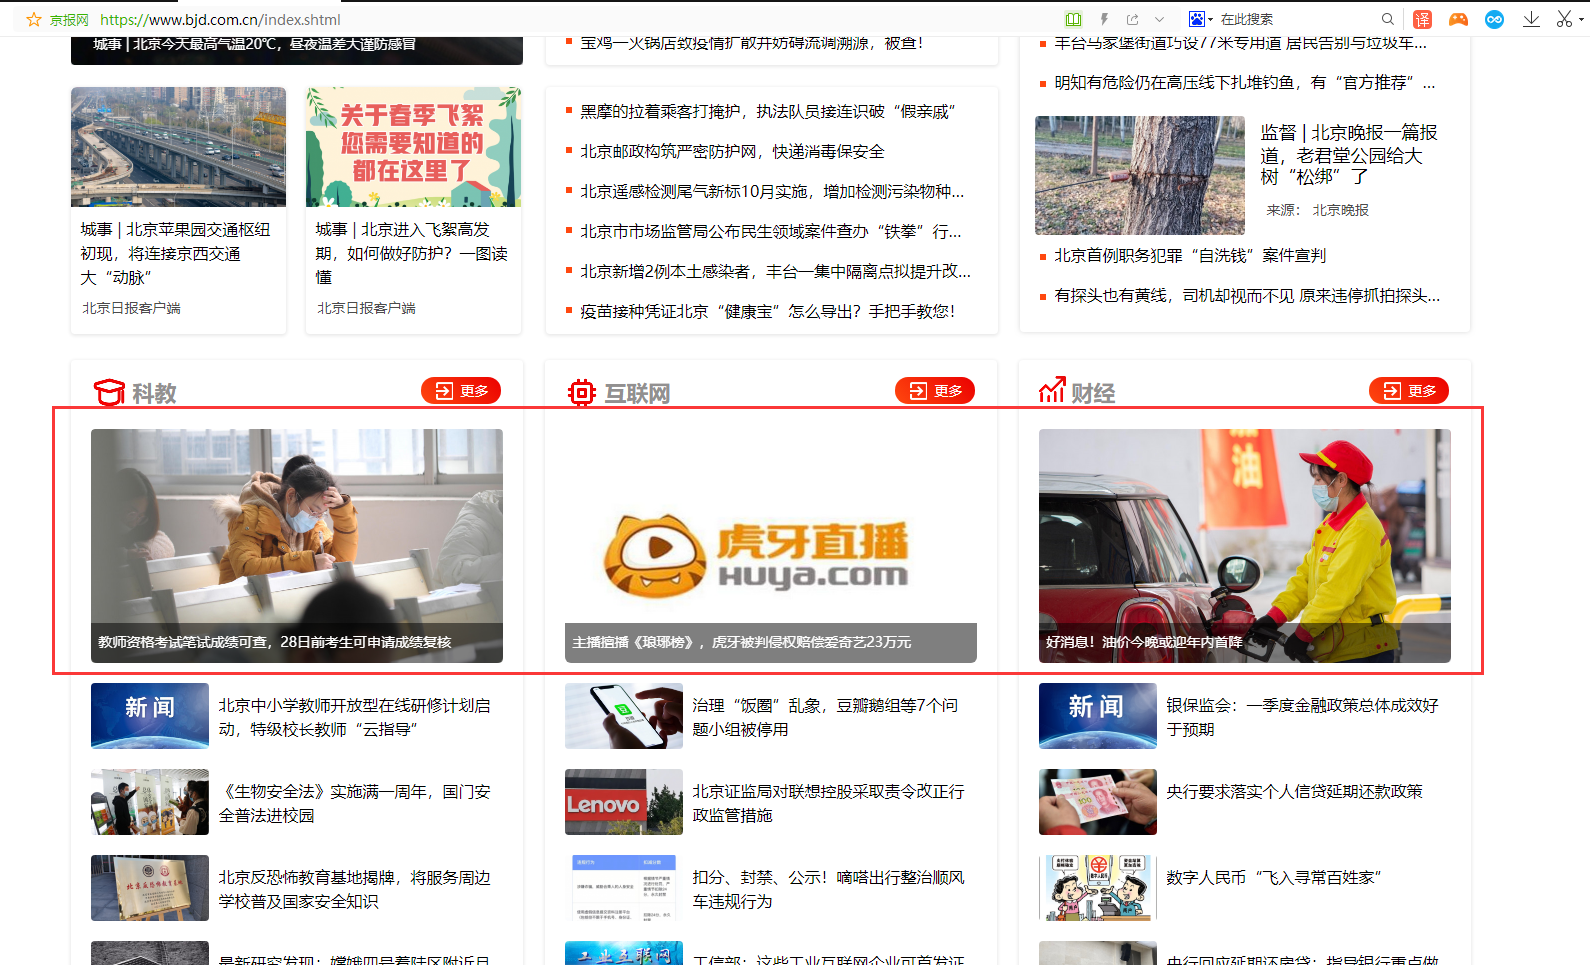Click the banknotes in hand thumbnail
Viewport: 1590px width, 965px height.
point(1098,802)
